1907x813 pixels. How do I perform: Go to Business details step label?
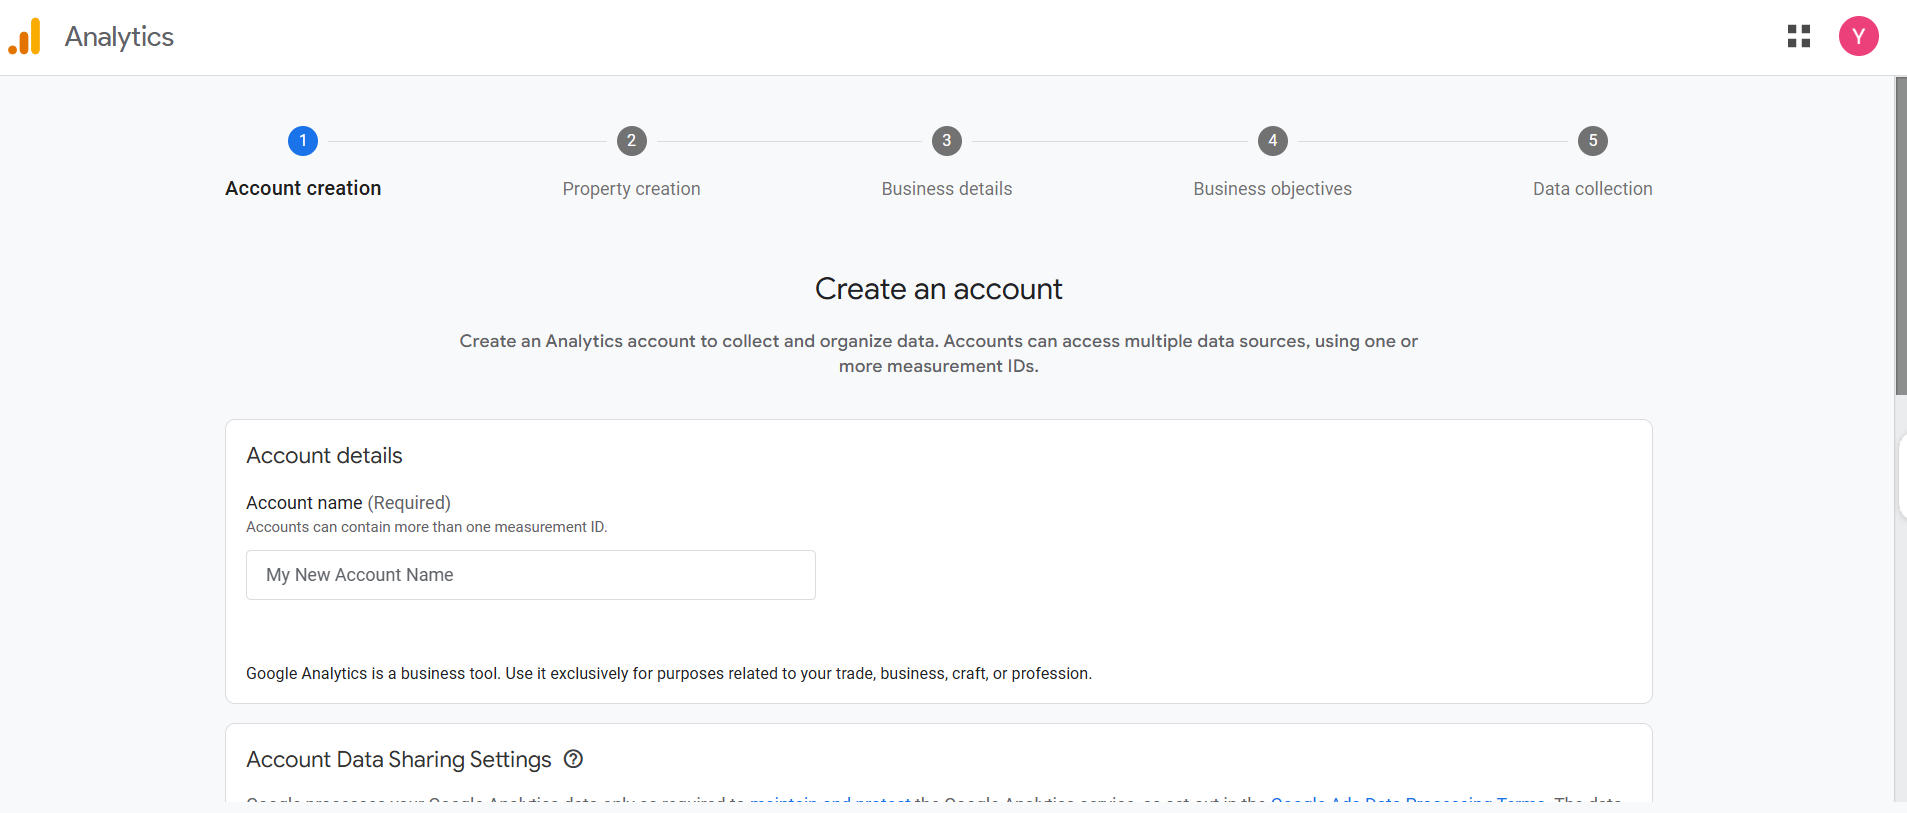947,189
